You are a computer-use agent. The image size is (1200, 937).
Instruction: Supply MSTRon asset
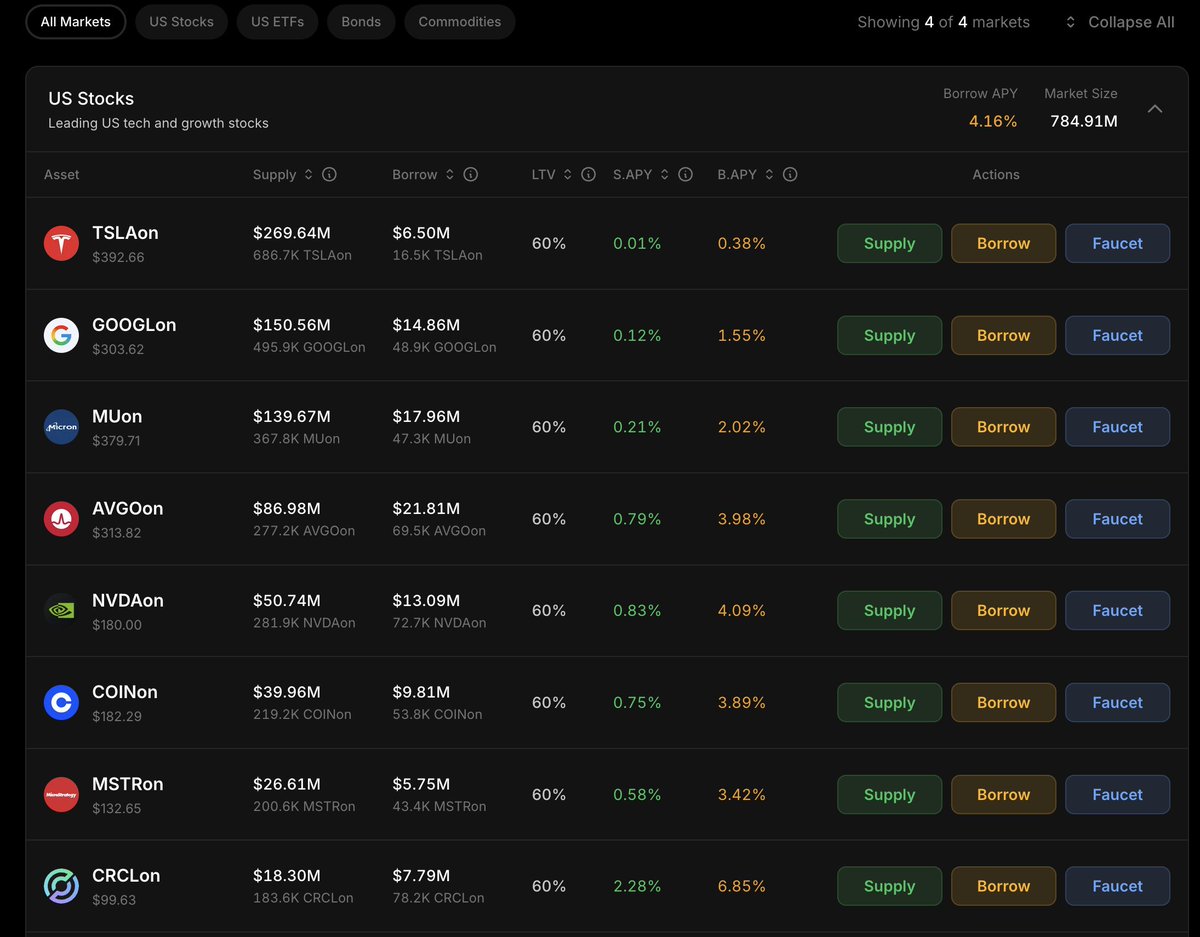[889, 794]
